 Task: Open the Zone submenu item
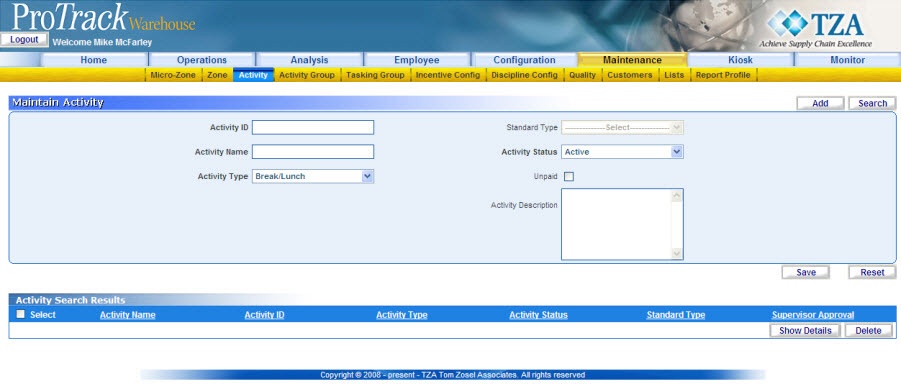(x=217, y=75)
